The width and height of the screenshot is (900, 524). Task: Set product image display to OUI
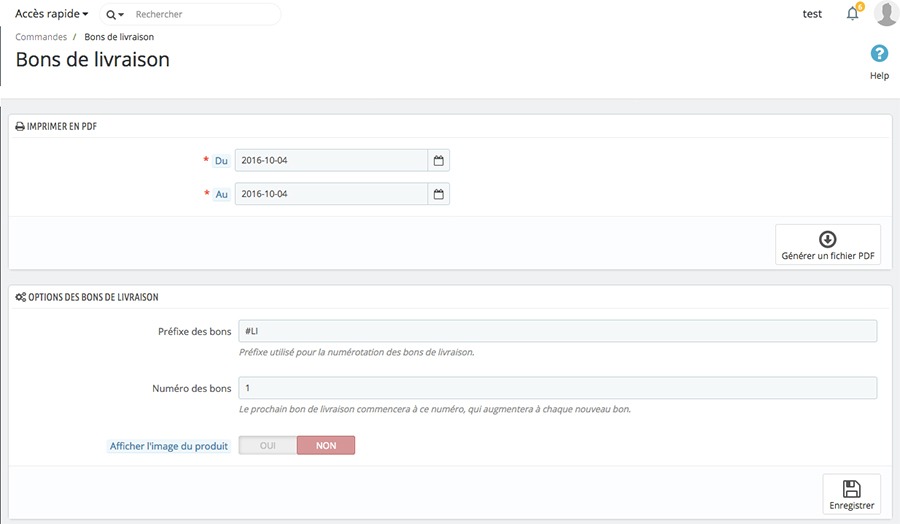[x=268, y=445]
